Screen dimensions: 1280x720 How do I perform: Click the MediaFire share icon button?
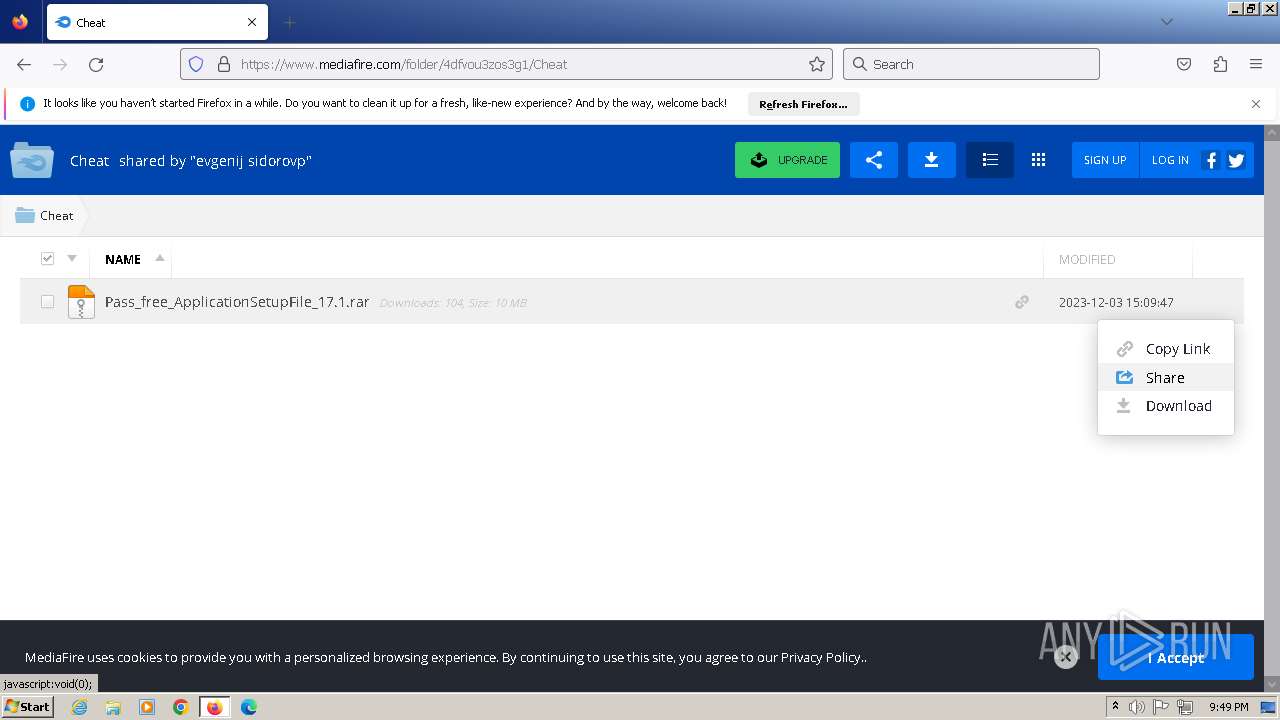(x=874, y=160)
